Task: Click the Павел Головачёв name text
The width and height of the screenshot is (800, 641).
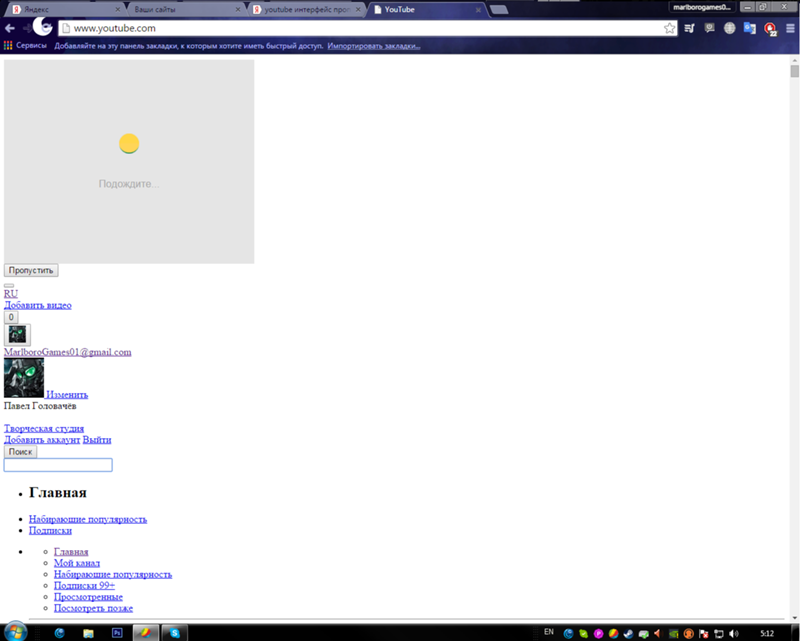Action: pyautogui.click(x=40, y=406)
